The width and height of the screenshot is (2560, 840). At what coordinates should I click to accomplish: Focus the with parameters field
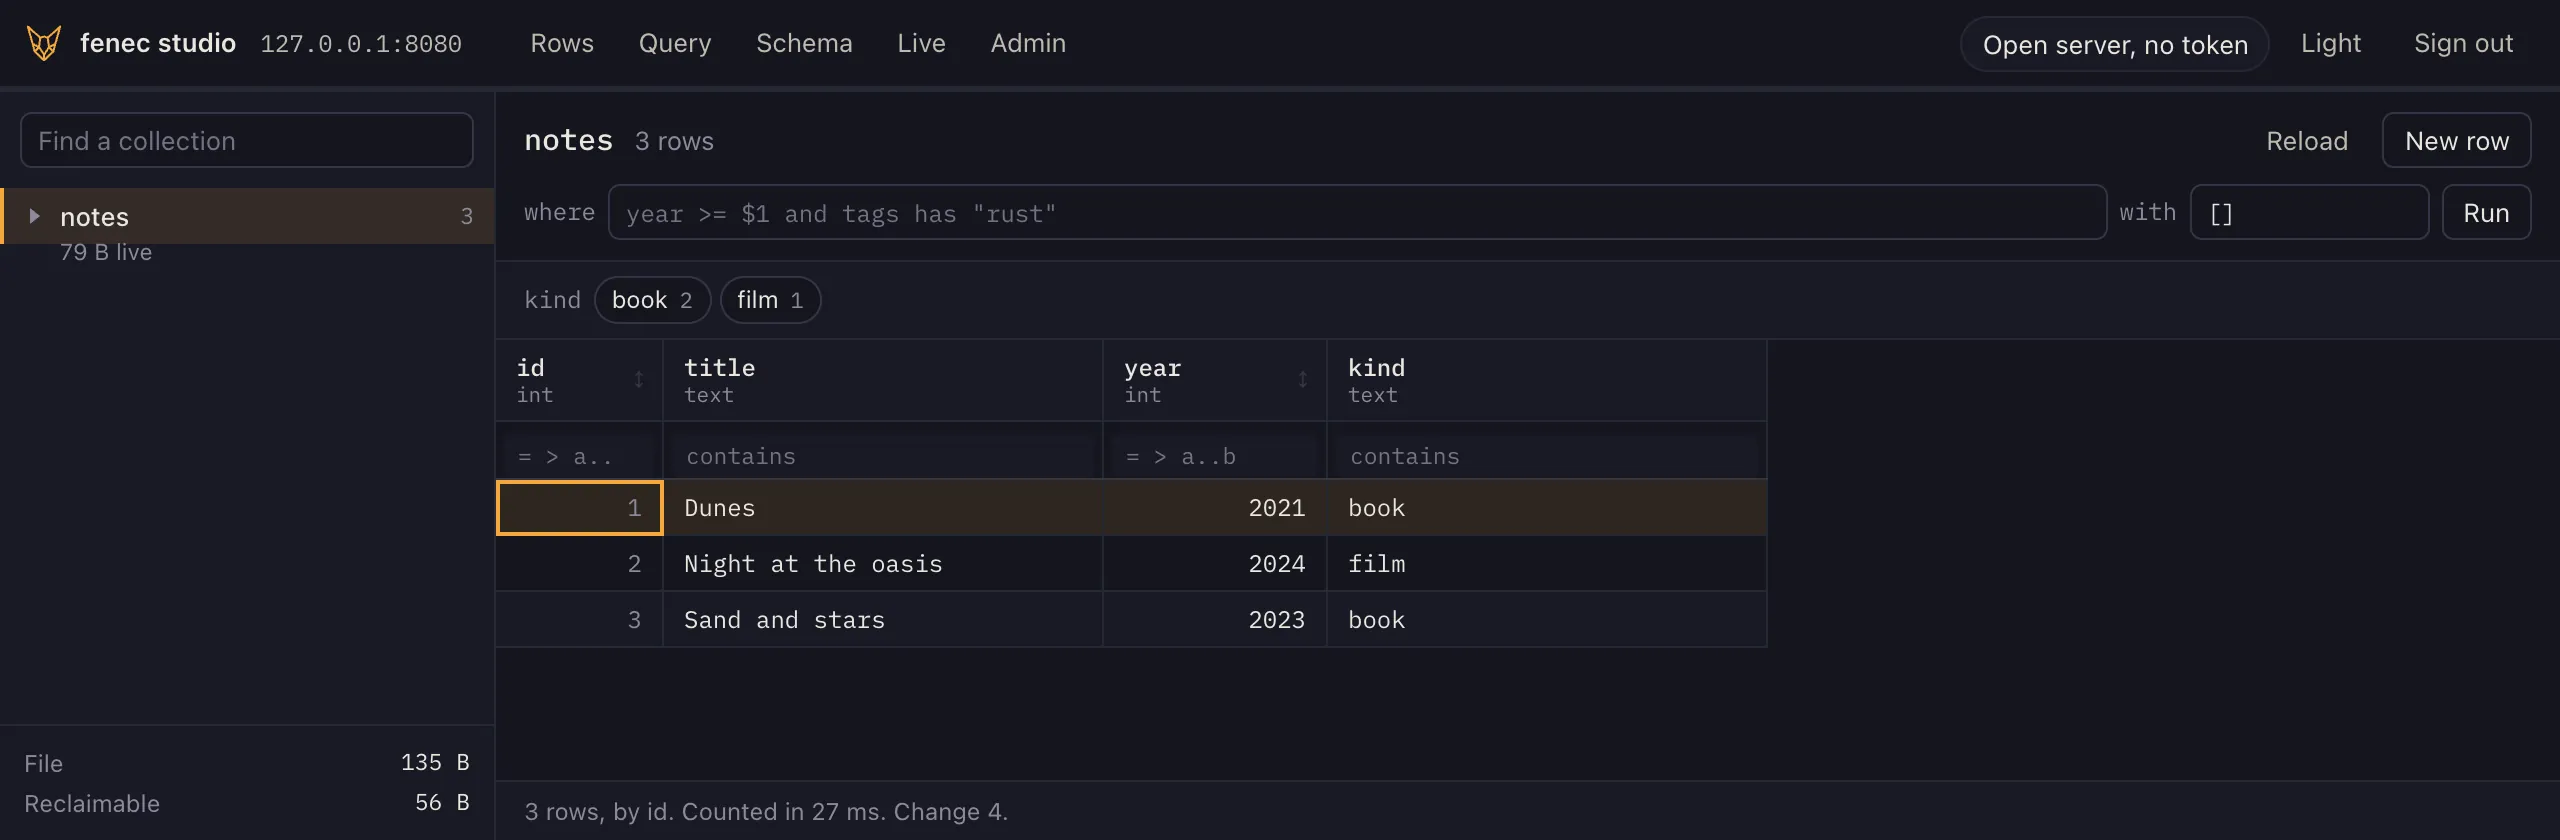tap(2309, 213)
